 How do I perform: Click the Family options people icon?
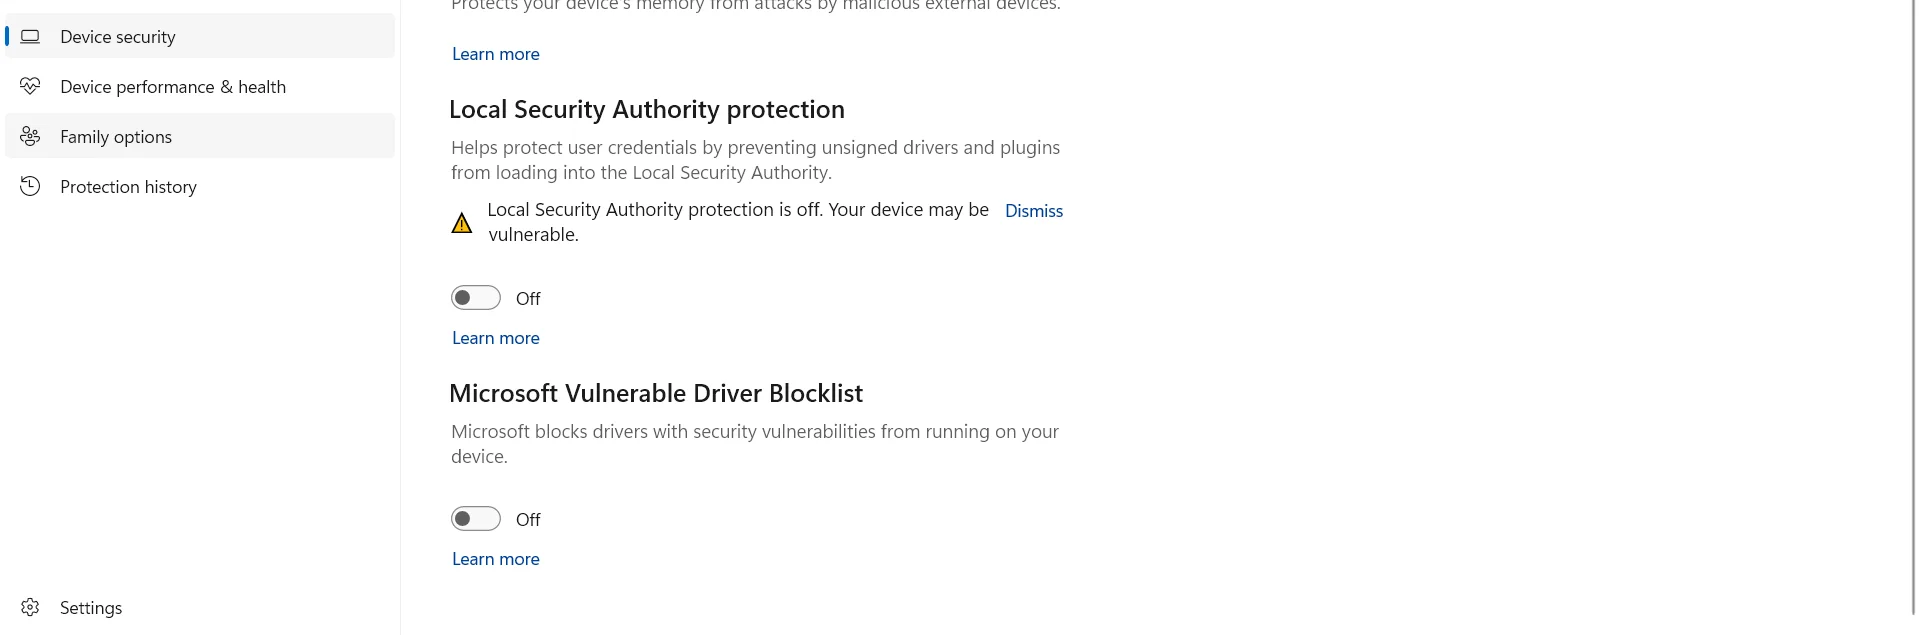pos(31,137)
